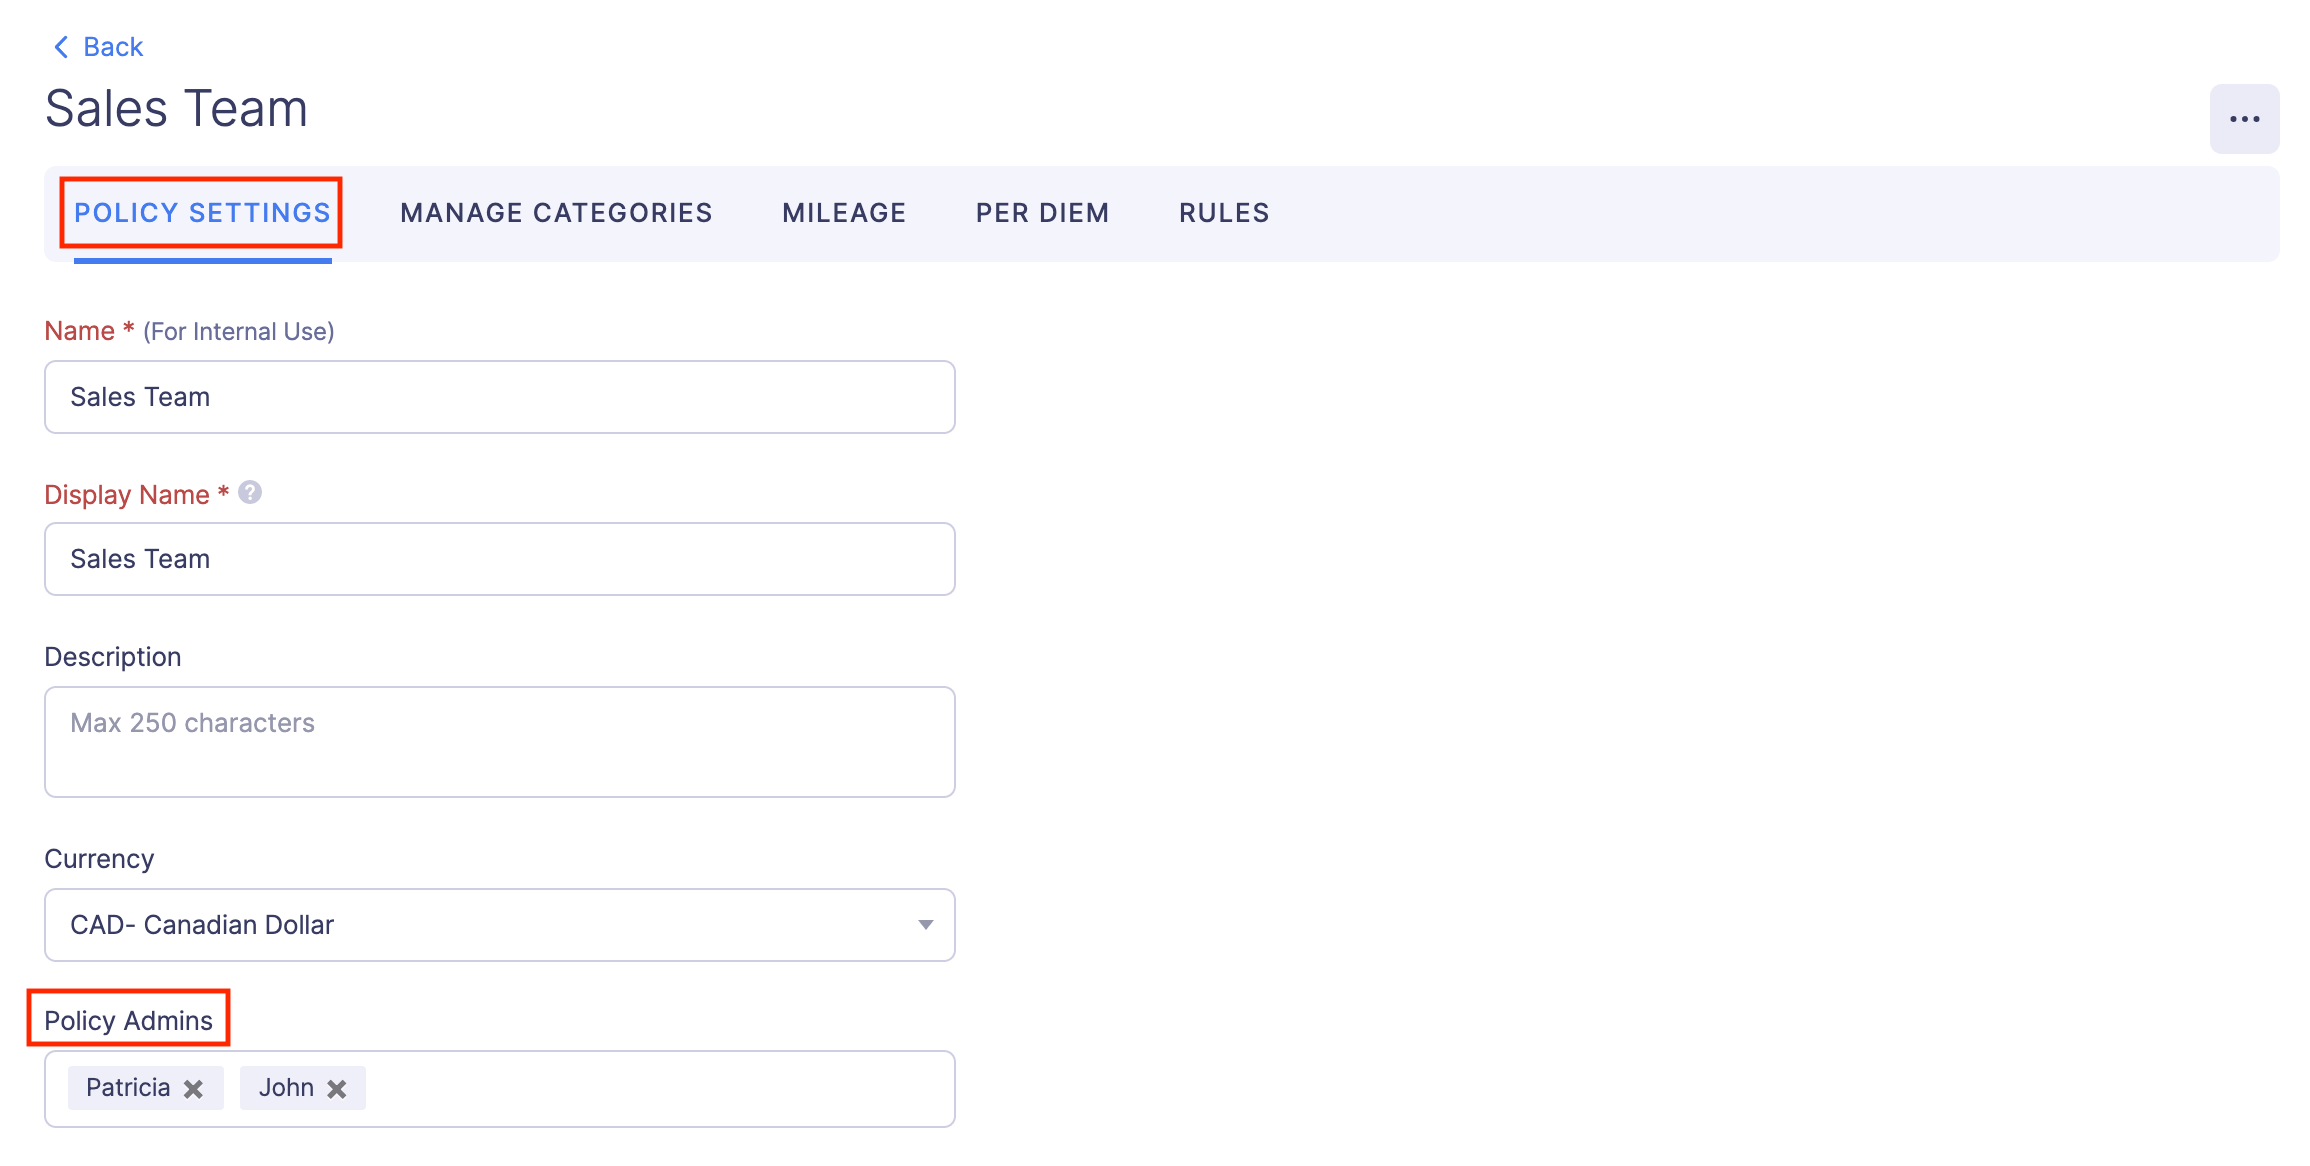Open the MILEAGE tab
Viewport: 2310px width, 1166px height.
pyautogui.click(x=843, y=212)
